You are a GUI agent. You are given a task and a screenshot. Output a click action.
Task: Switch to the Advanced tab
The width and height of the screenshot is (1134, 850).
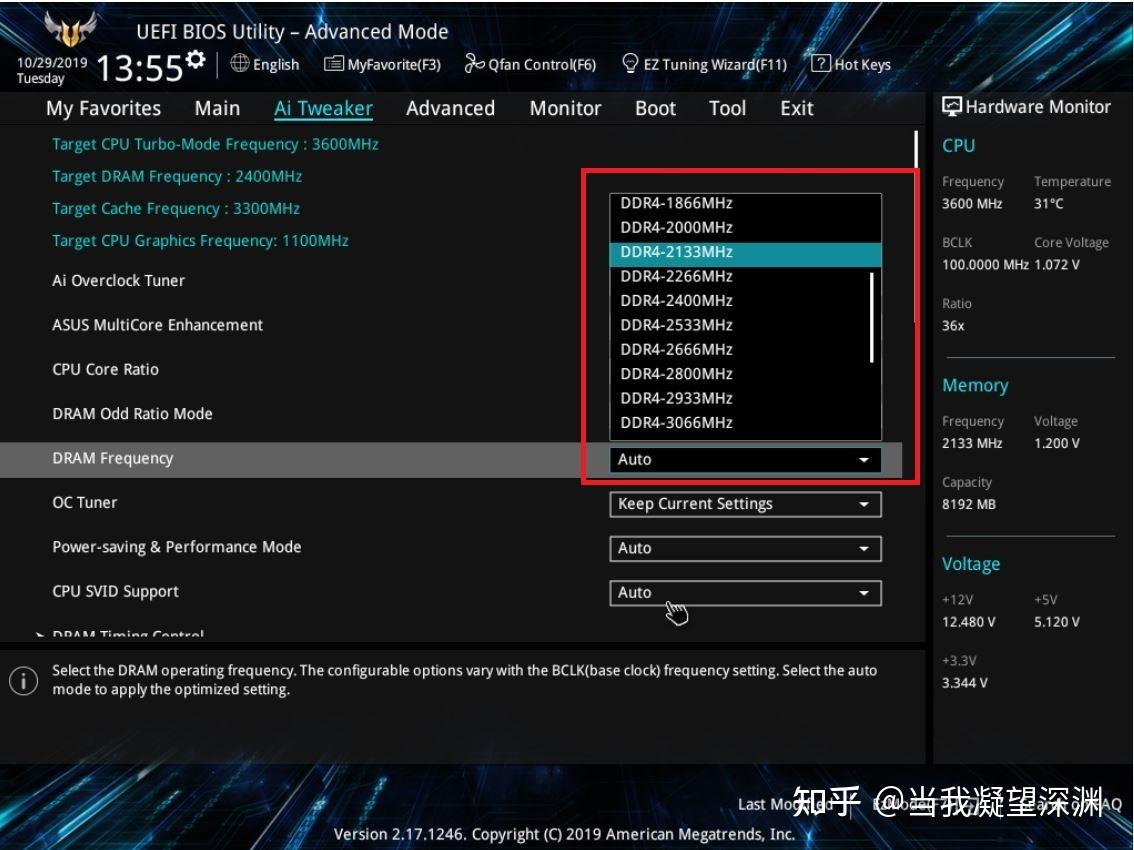[x=450, y=108]
